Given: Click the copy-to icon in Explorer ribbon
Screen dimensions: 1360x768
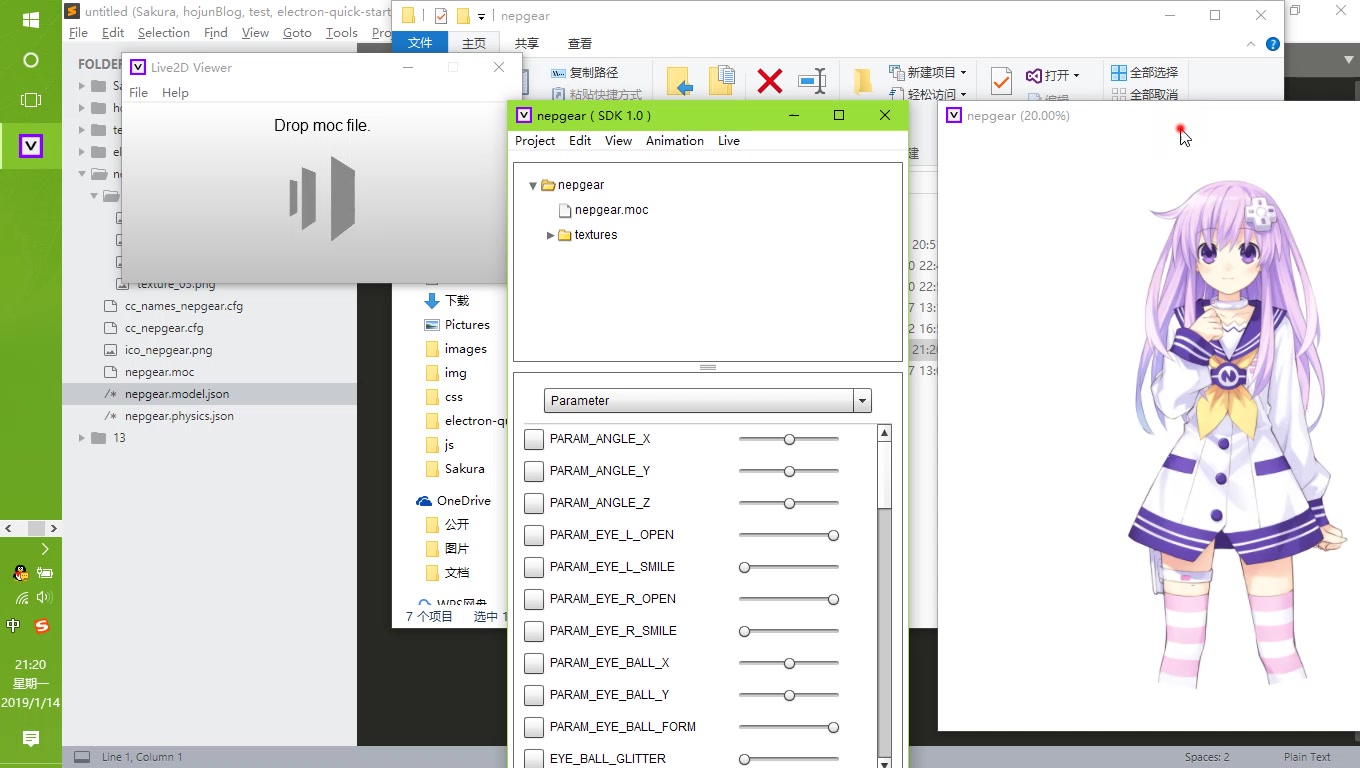Looking at the screenshot, I should click(722, 81).
